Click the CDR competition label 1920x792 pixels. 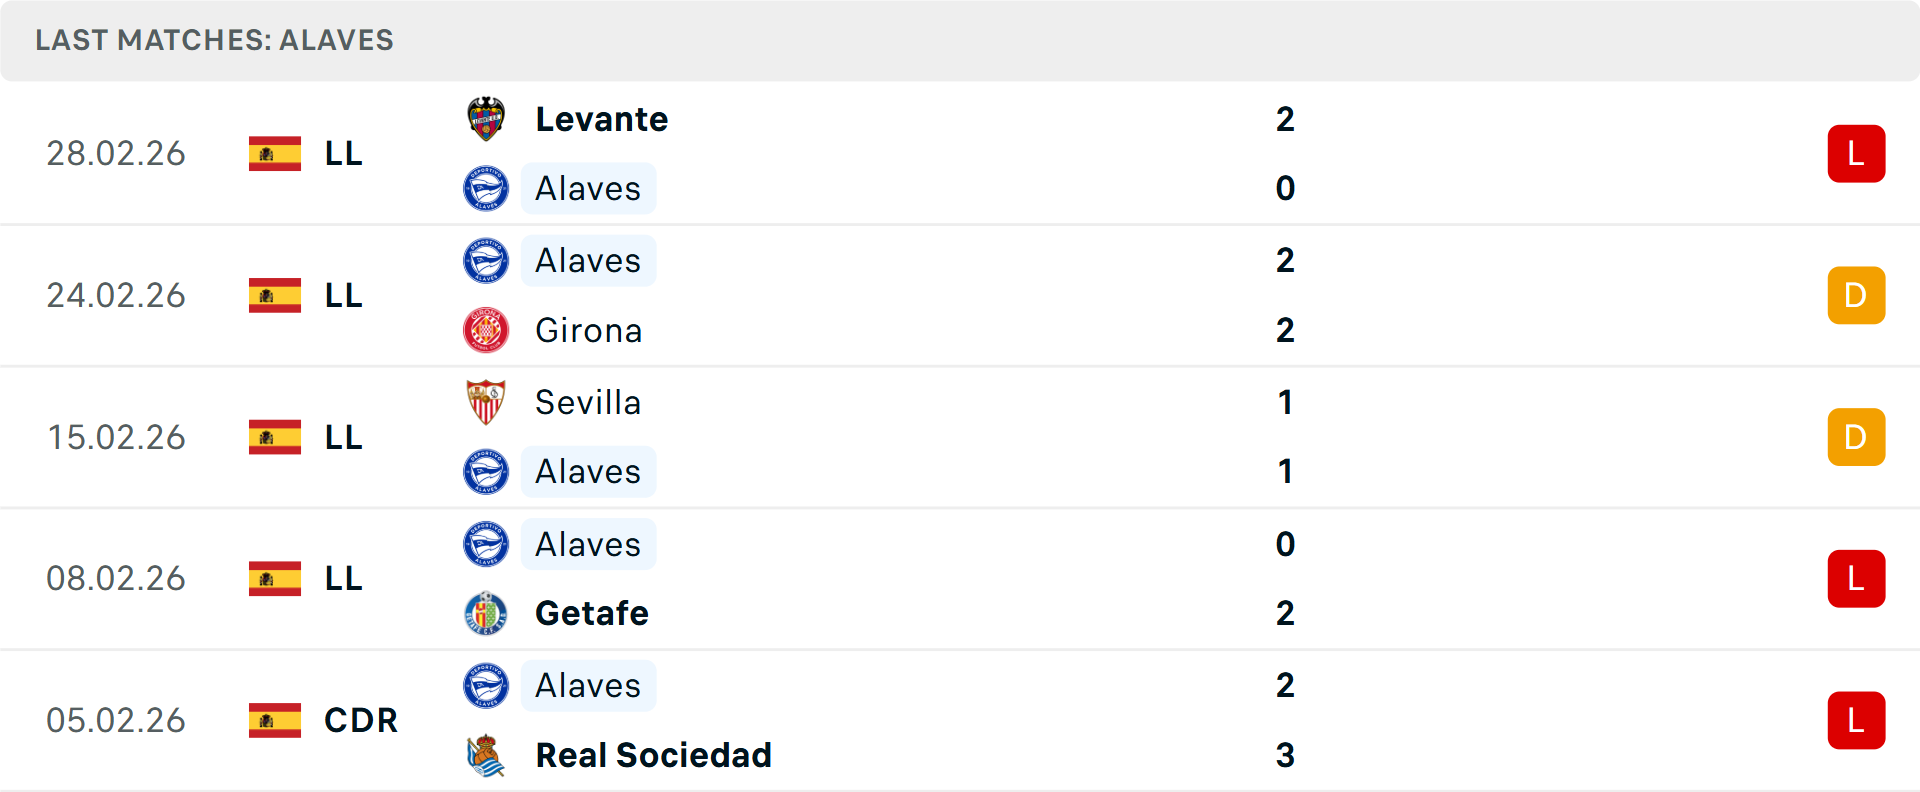(x=361, y=720)
